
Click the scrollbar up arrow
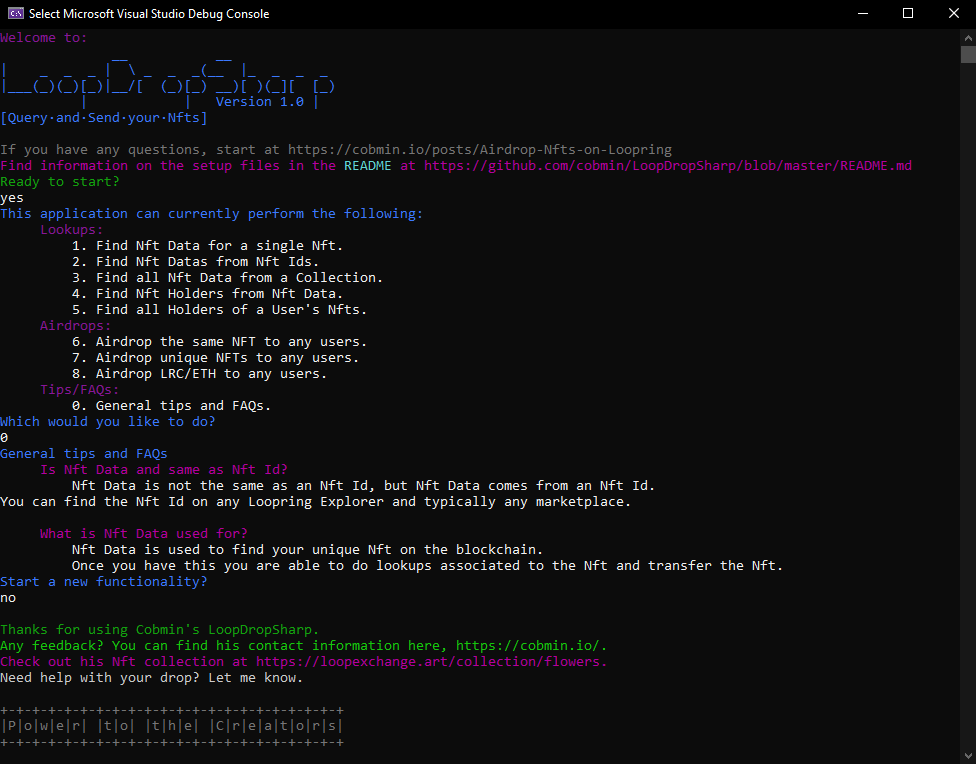[968, 37]
